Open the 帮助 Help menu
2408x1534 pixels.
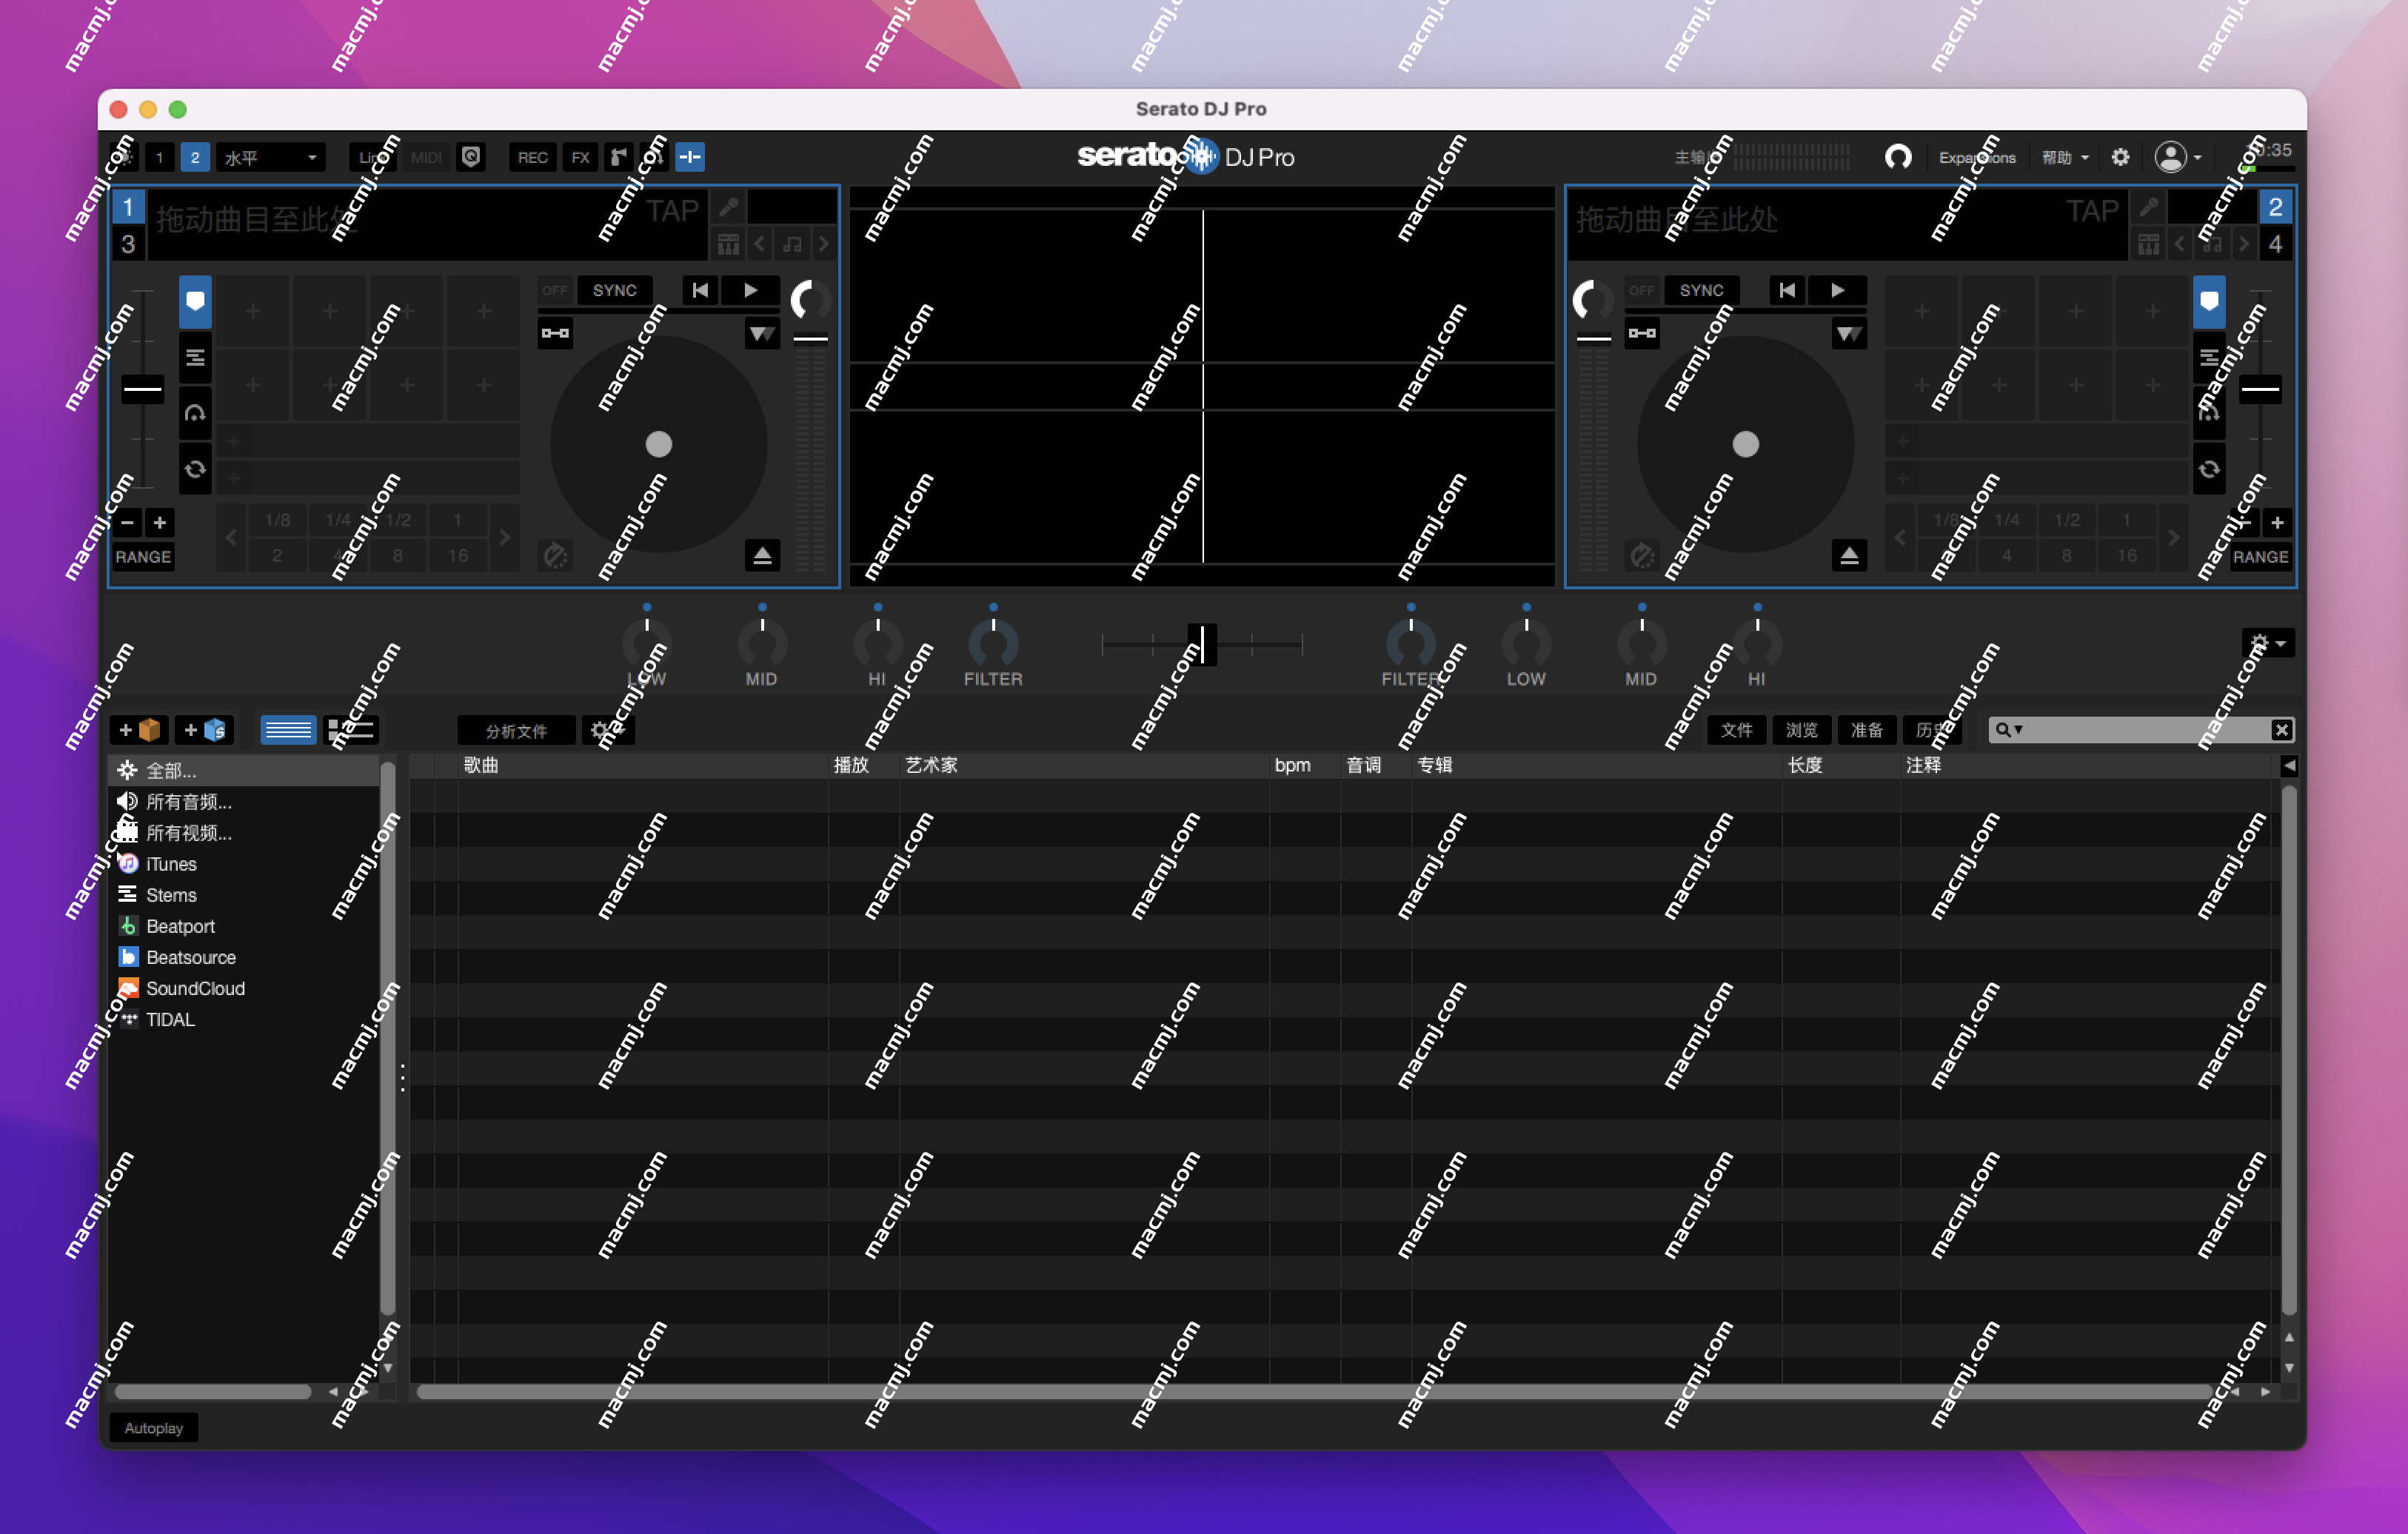pos(2062,156)
